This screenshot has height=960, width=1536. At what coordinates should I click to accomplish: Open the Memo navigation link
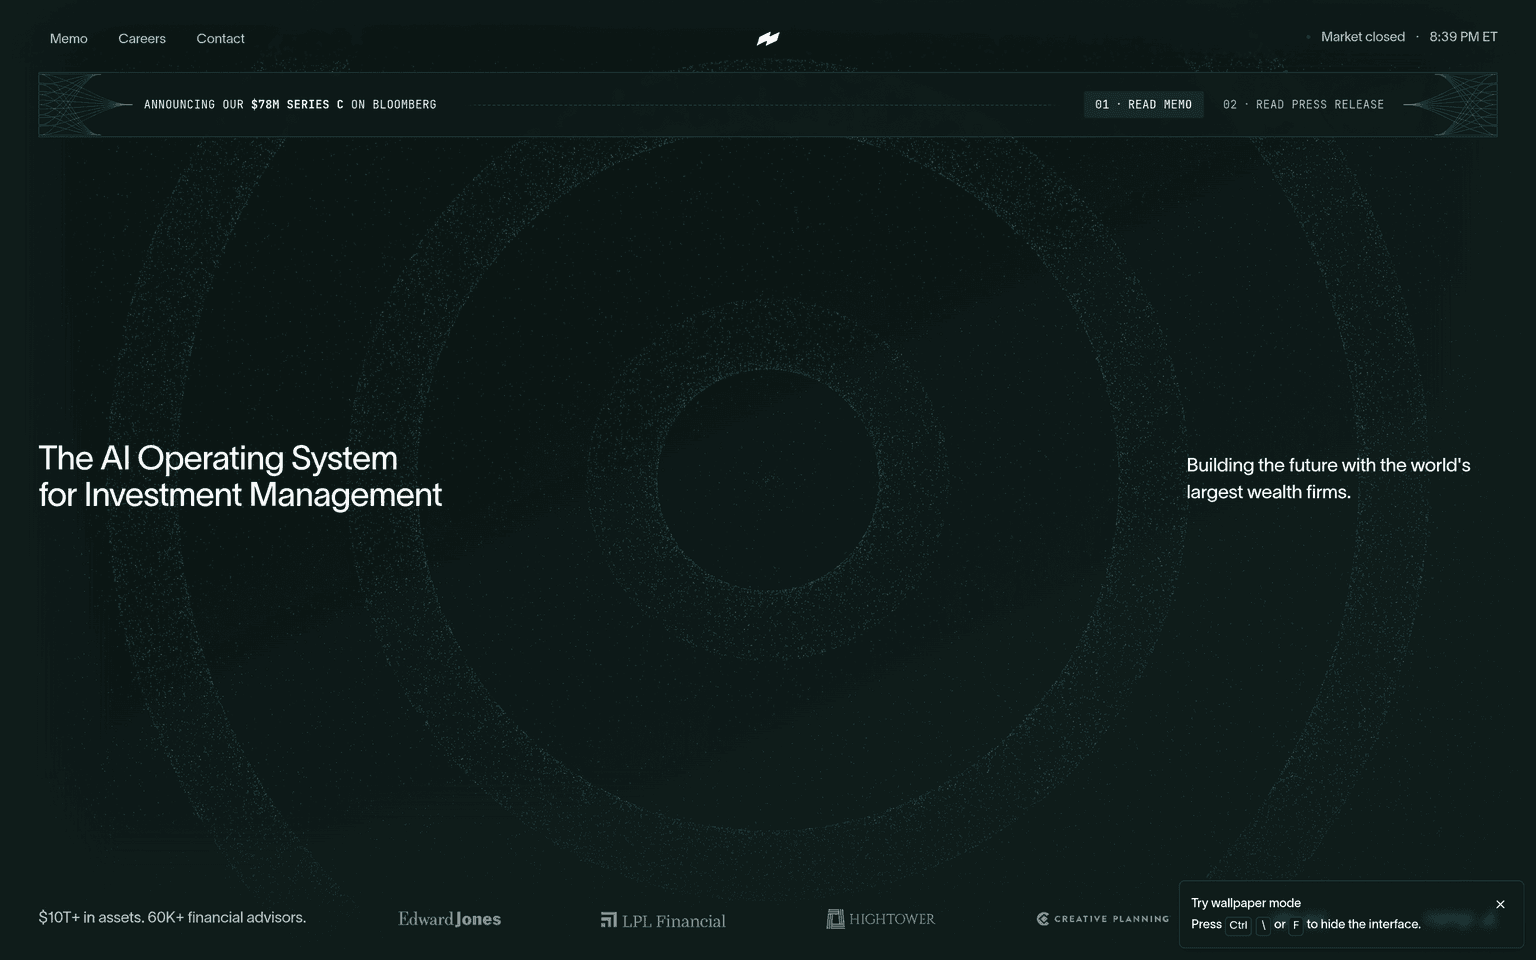[x=69, y=38]
